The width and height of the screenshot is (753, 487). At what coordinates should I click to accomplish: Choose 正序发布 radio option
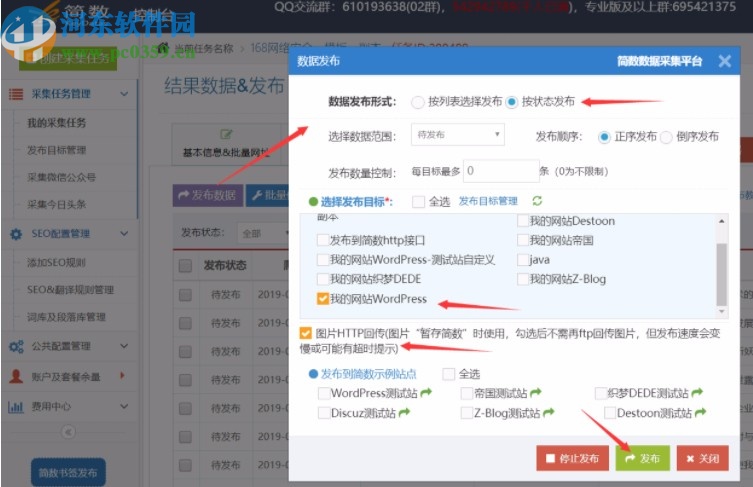[x=604, y=137]
